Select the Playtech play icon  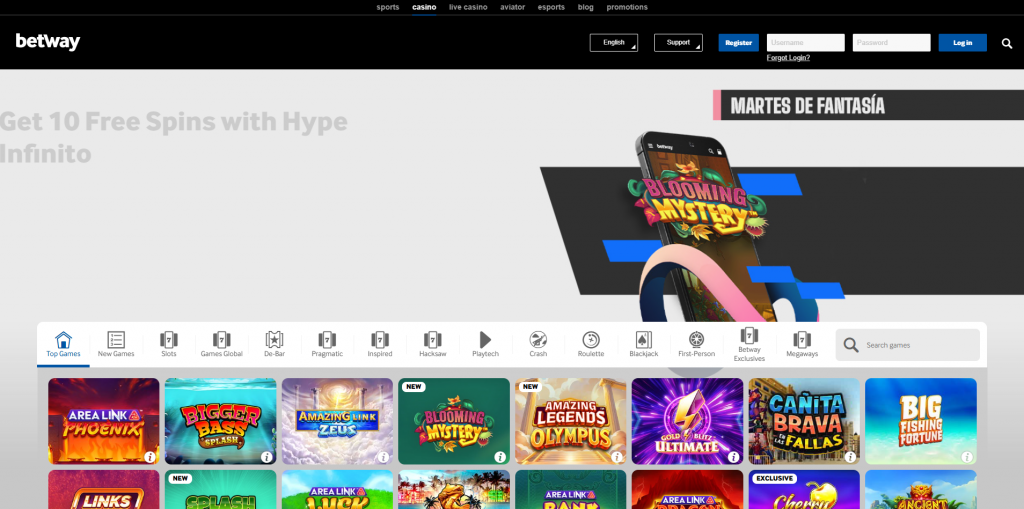point(485,340)
